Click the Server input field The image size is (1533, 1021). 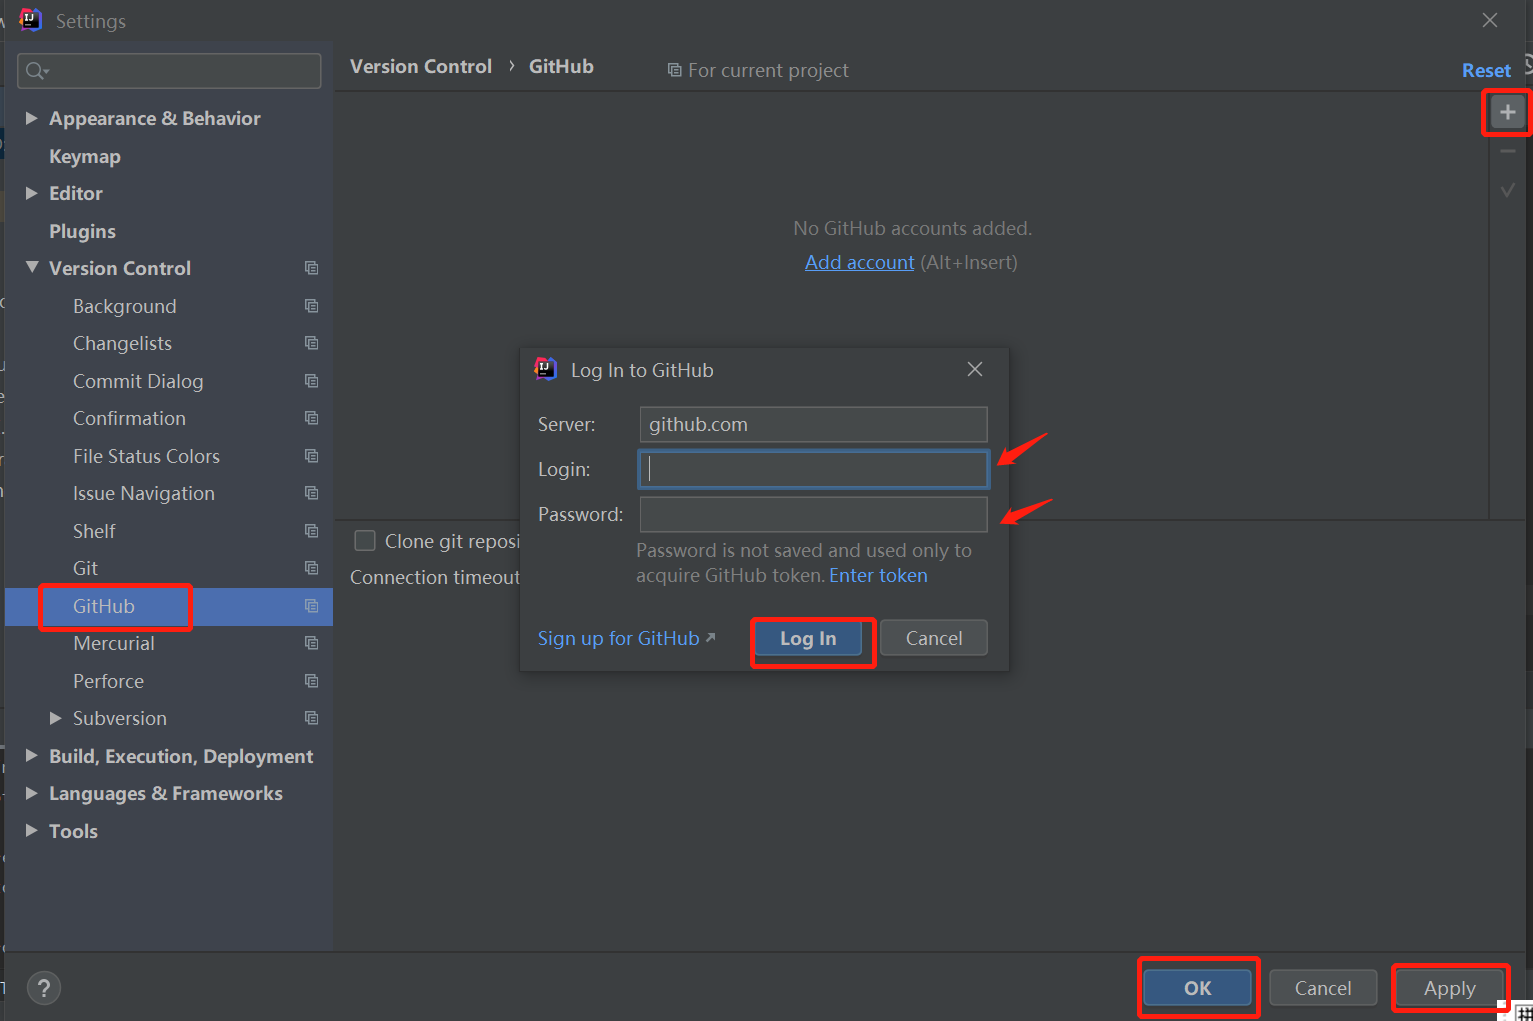pos(813,424)
